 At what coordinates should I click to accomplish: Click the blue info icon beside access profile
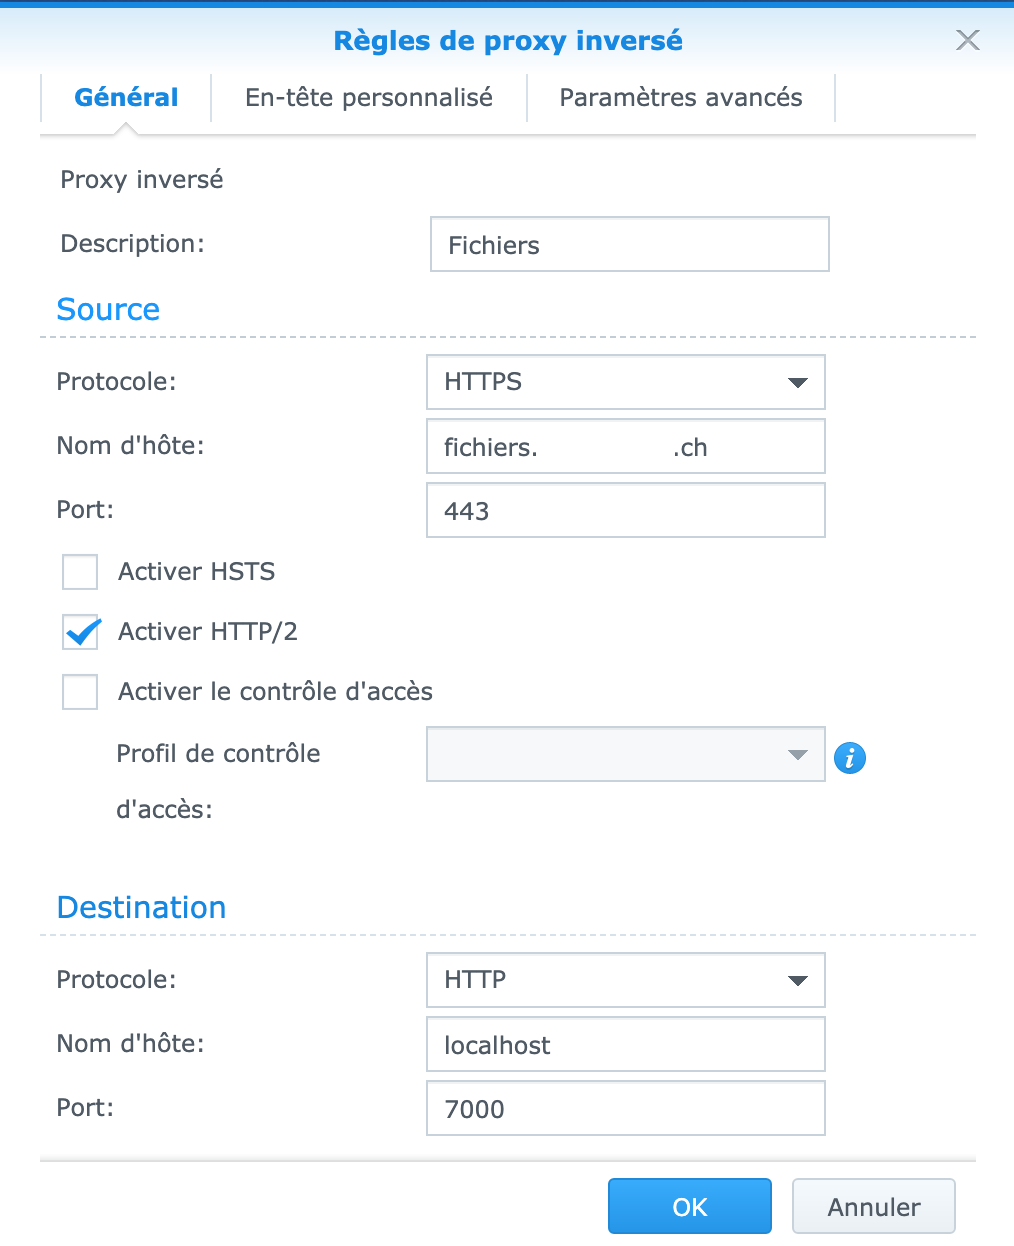(850, 758)
